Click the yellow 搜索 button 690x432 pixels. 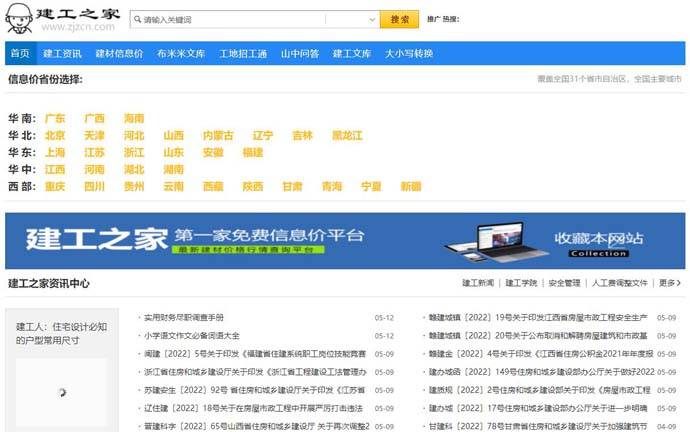400,19
